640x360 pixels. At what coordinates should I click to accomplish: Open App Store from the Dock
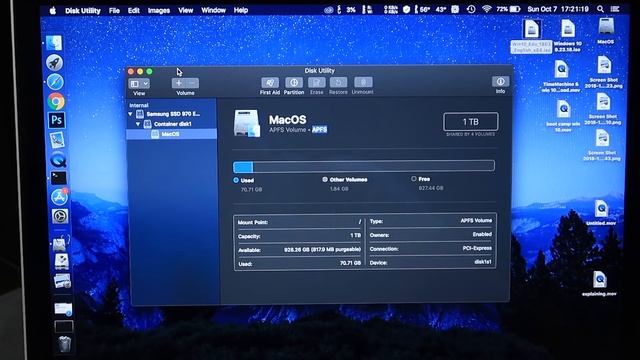coord(60,197)
